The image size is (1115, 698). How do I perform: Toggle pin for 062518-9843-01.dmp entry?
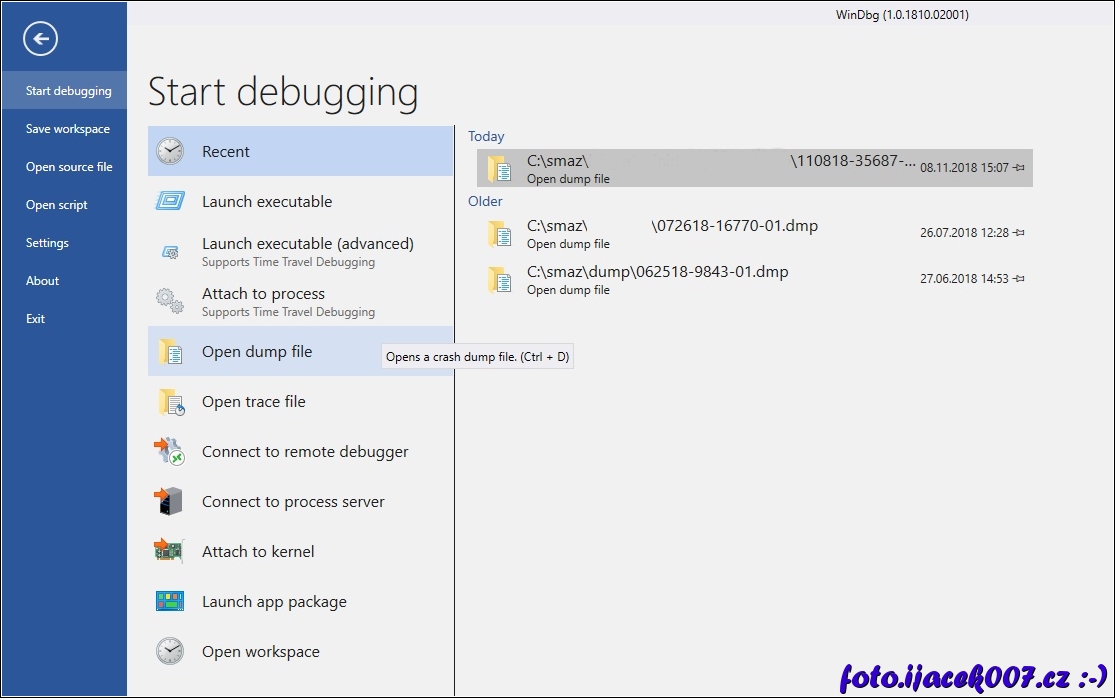[1019, 279]
